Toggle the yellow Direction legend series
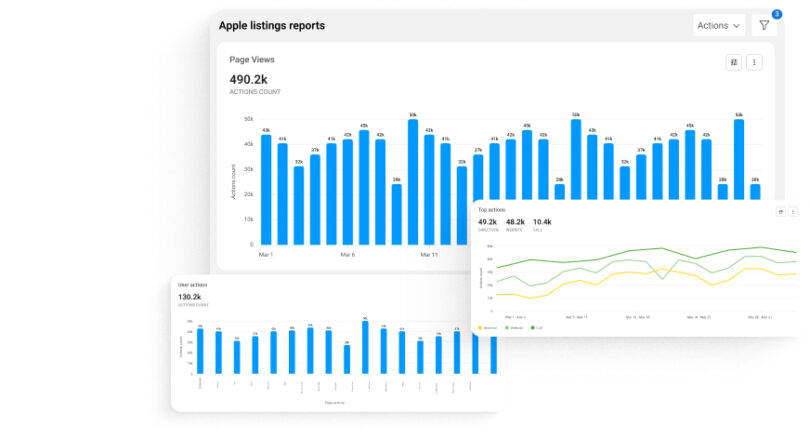The image size is (810, 438). click(x=488, y=328)
